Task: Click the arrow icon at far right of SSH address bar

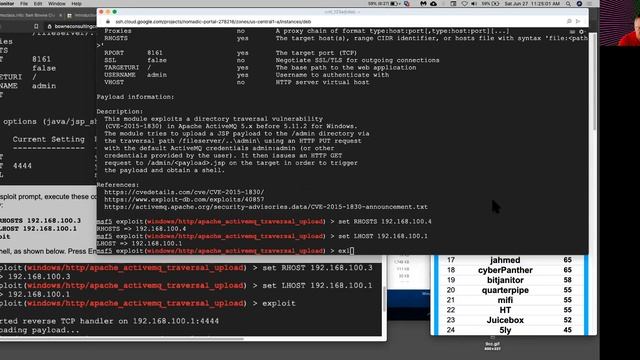Action: tap(578, 21)
